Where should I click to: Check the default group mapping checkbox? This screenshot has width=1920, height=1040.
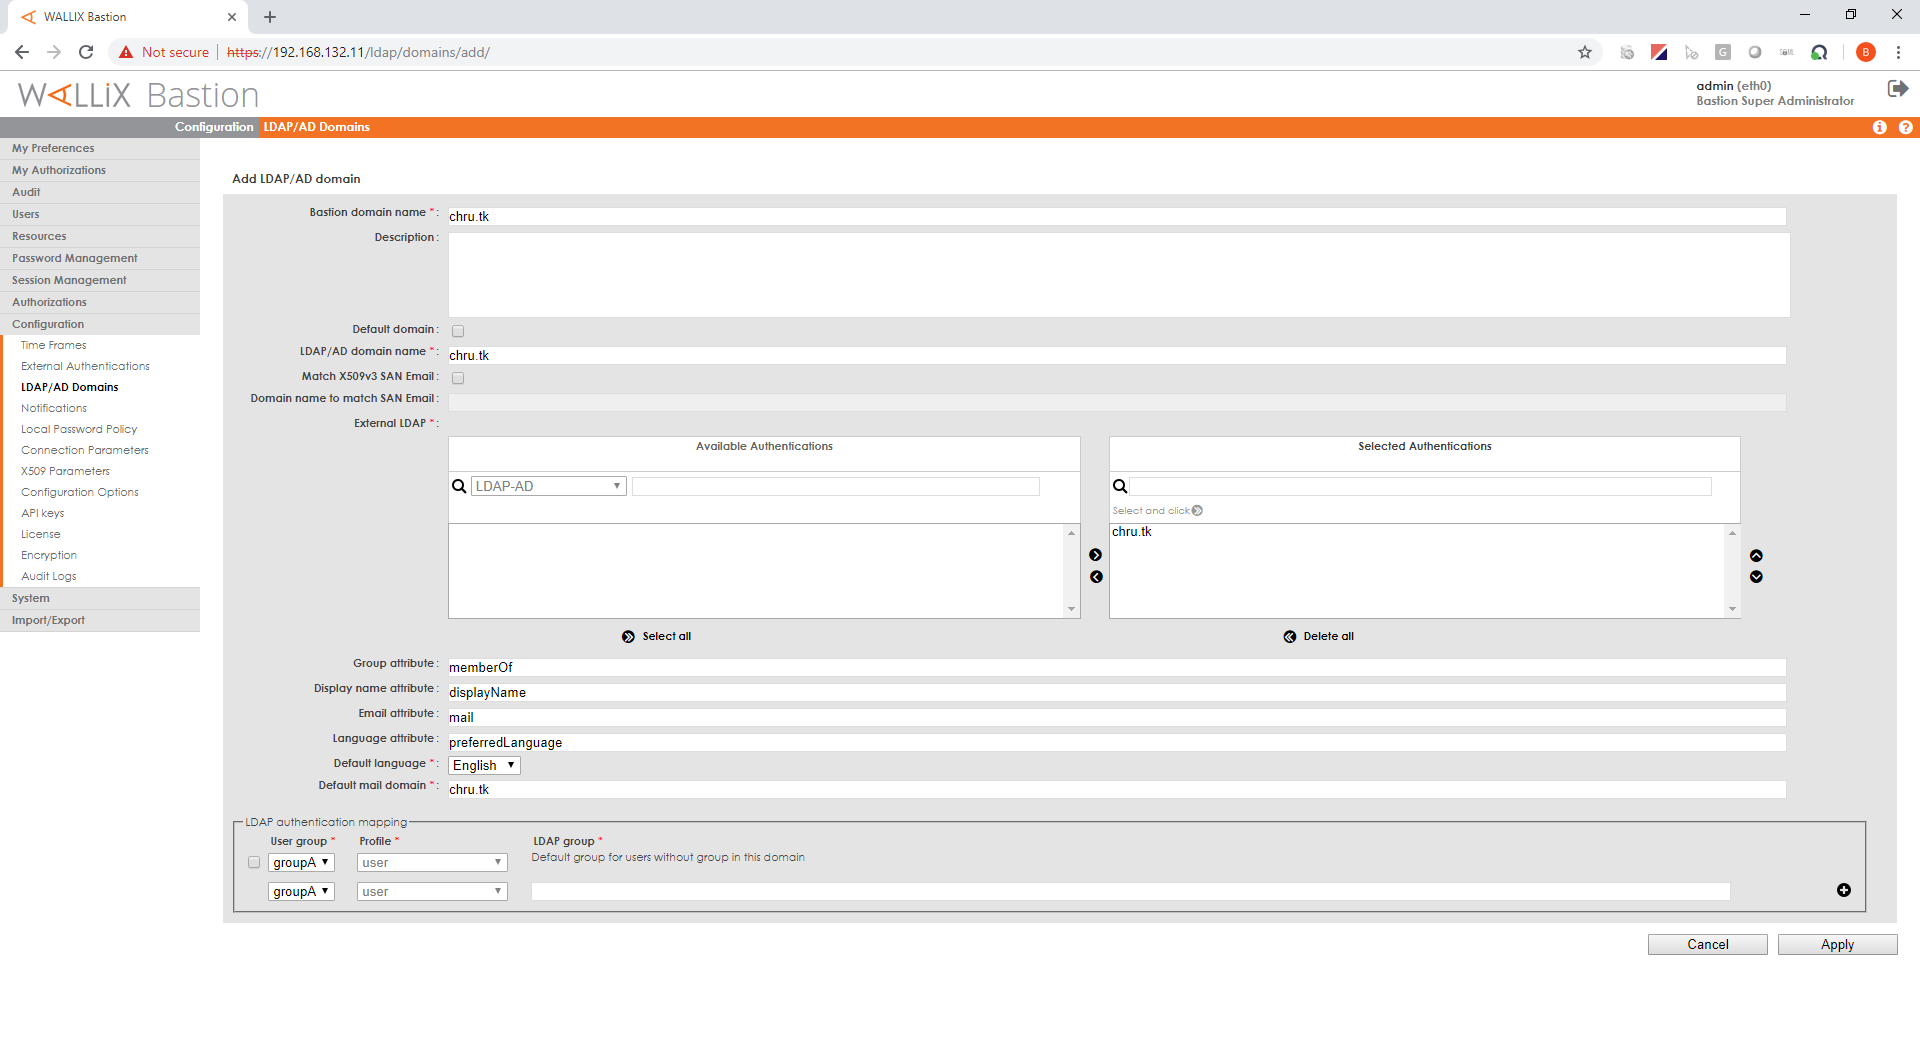tap(254, 862)
